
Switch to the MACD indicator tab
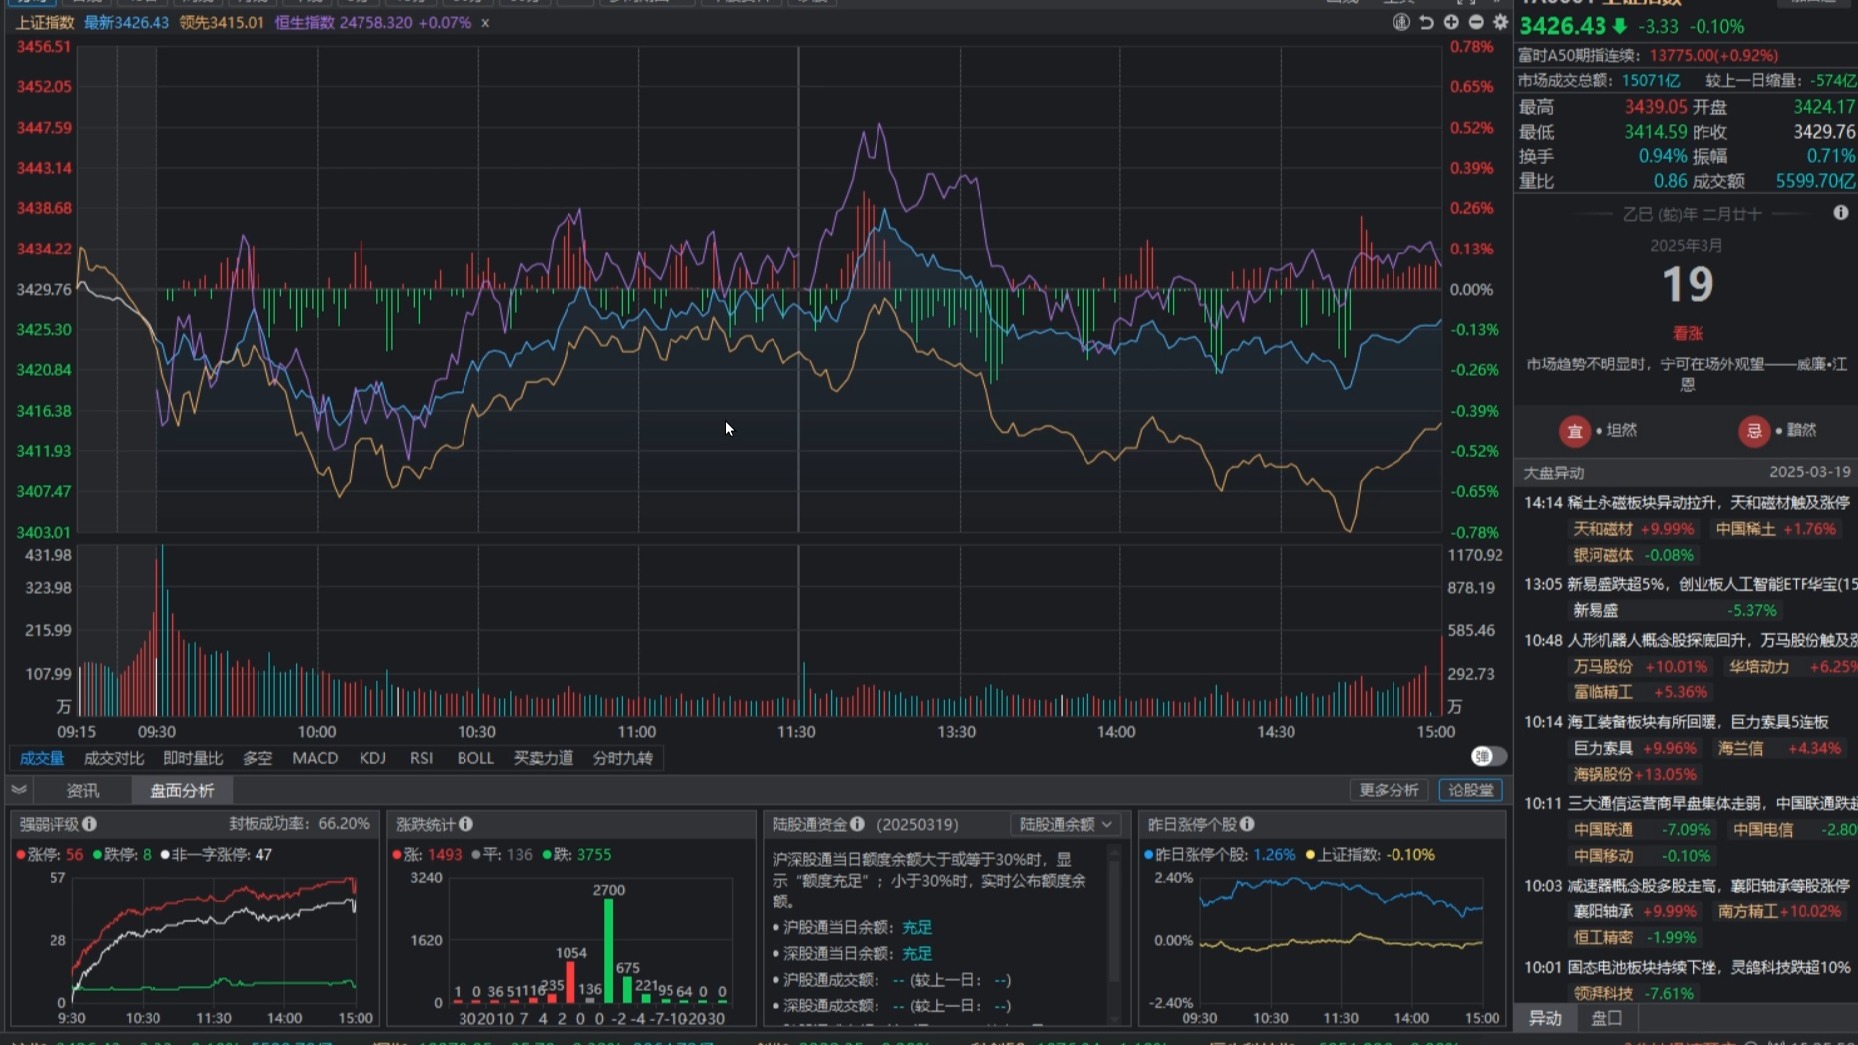point(315,758)
